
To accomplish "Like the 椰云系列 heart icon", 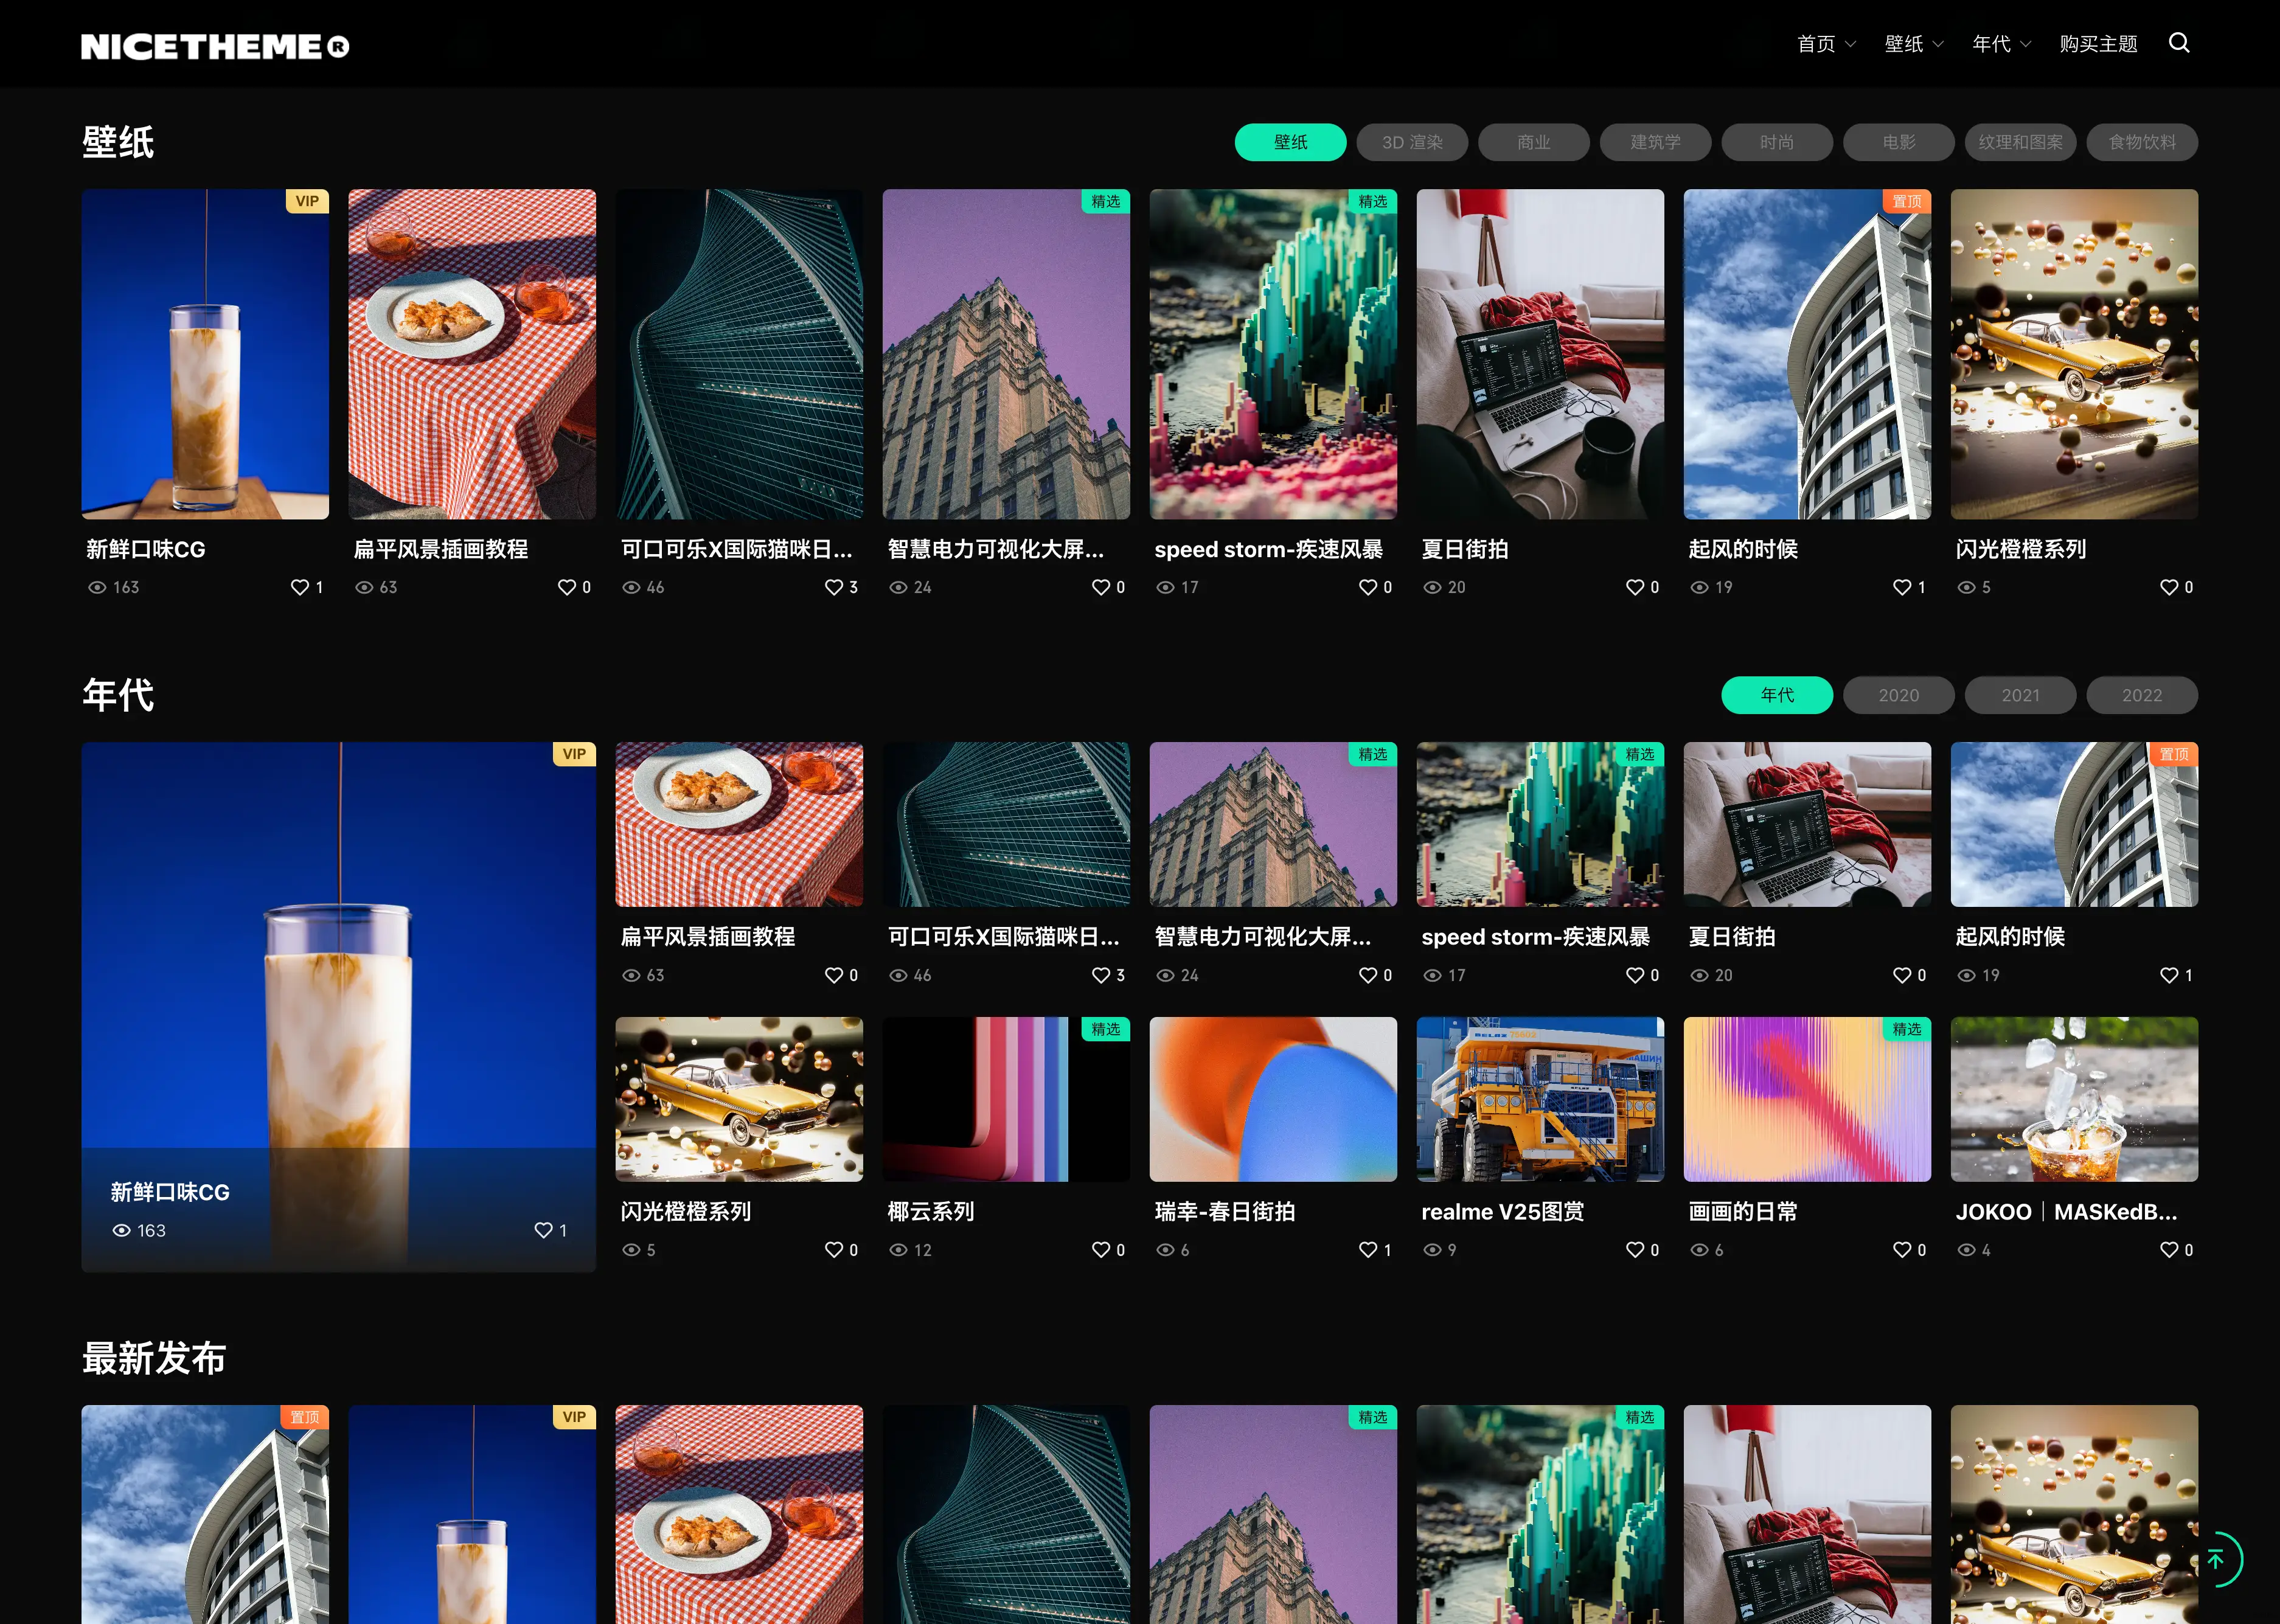I will (1100, 1249).
